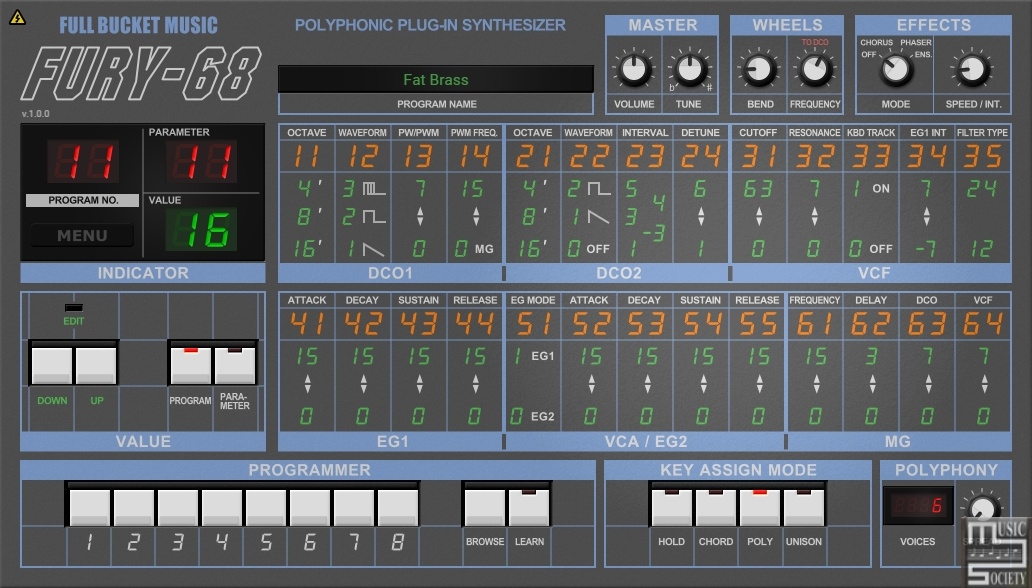This screenshot has width=1032, height=588.
Task: Click the effects Speed / Int. knob
Action: (972, 69)
